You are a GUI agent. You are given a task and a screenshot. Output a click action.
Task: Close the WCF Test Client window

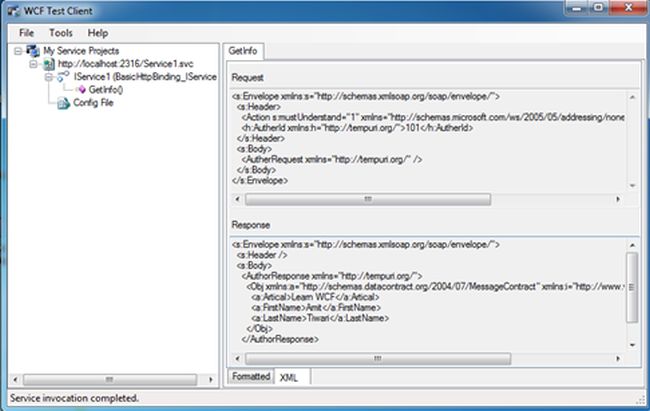628,7
